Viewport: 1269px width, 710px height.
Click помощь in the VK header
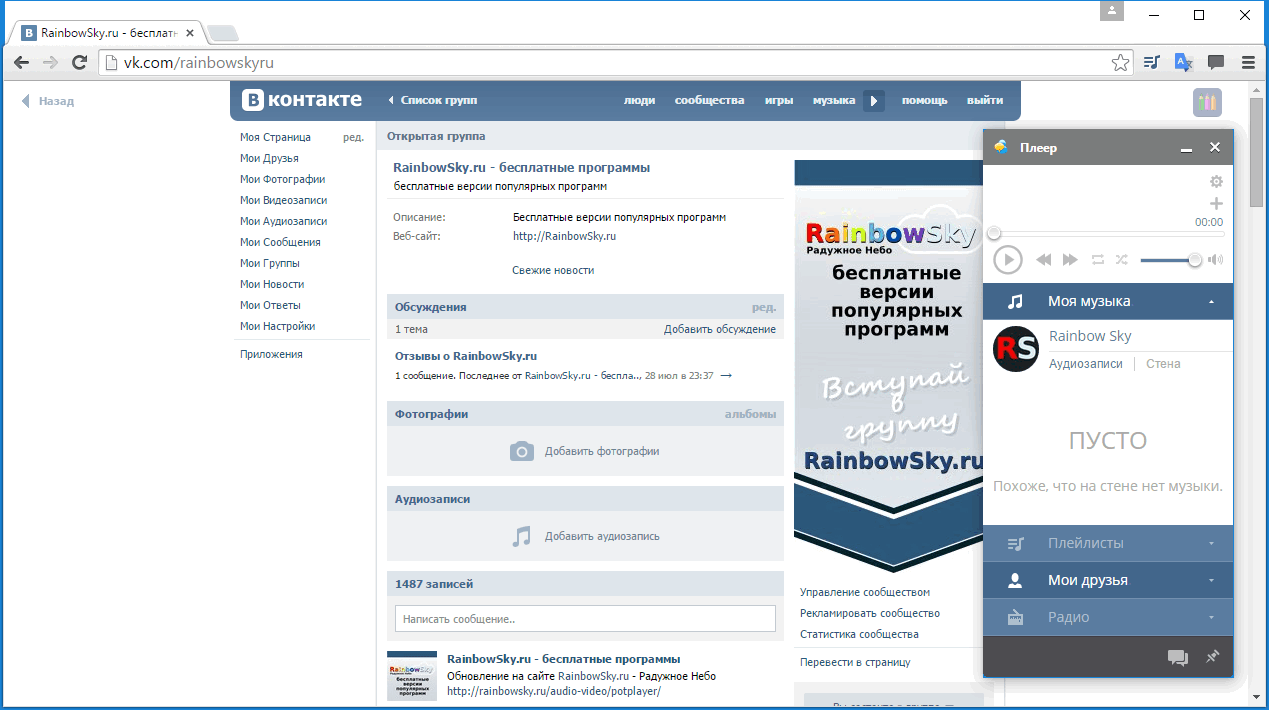coord(924,100)
